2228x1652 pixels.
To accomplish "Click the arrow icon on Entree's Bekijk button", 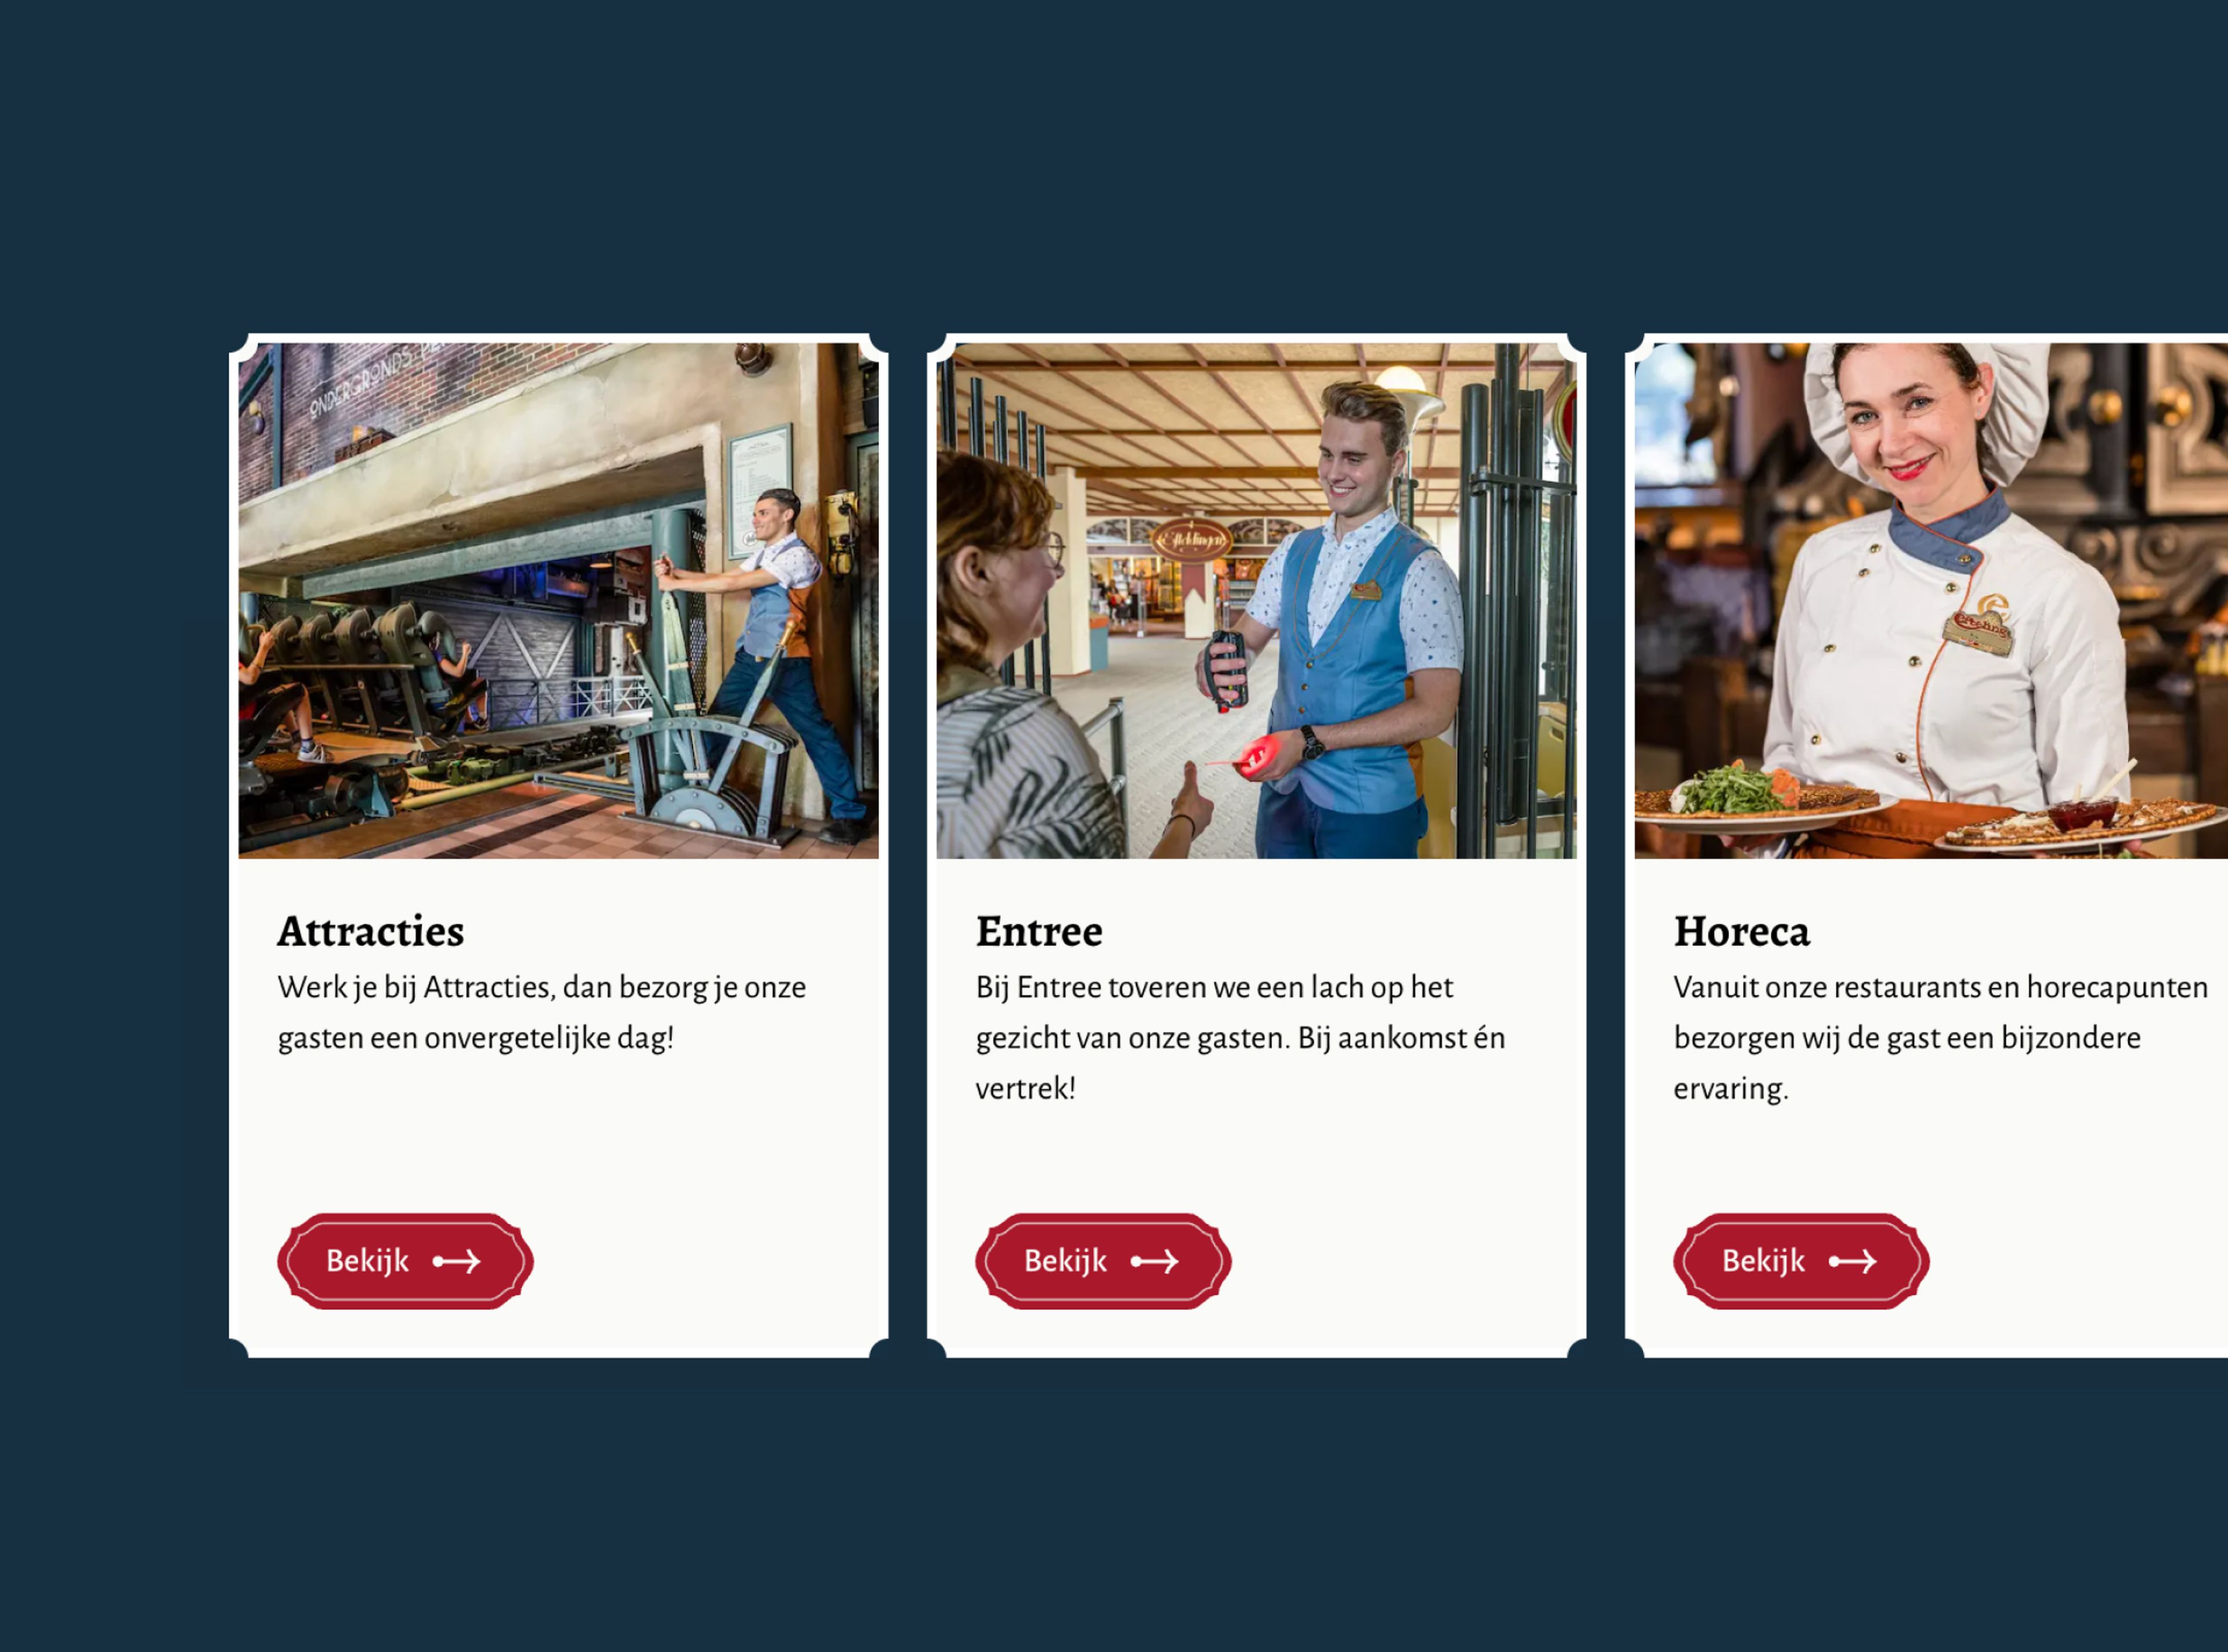I will [1154, 1262].
